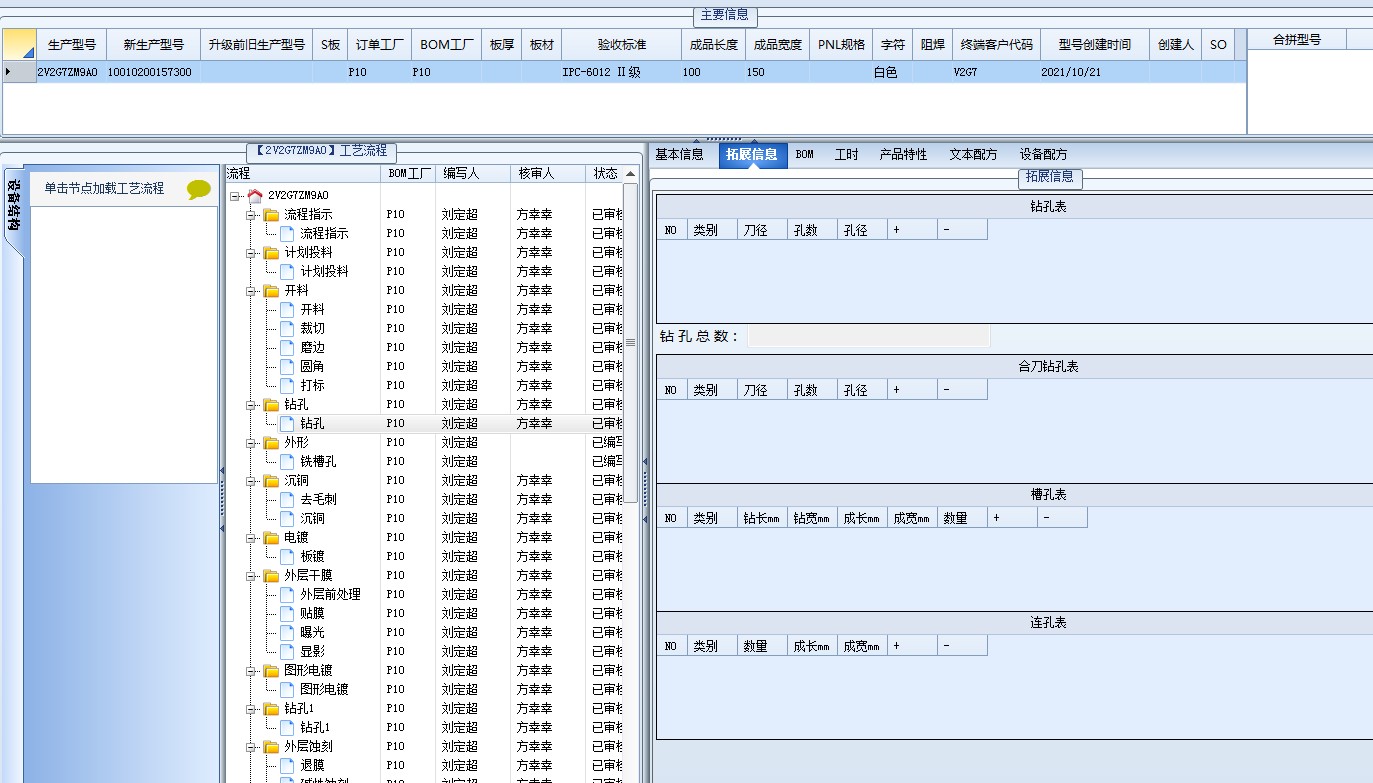Collapse the 钻孔 folder node

point(251,405)
